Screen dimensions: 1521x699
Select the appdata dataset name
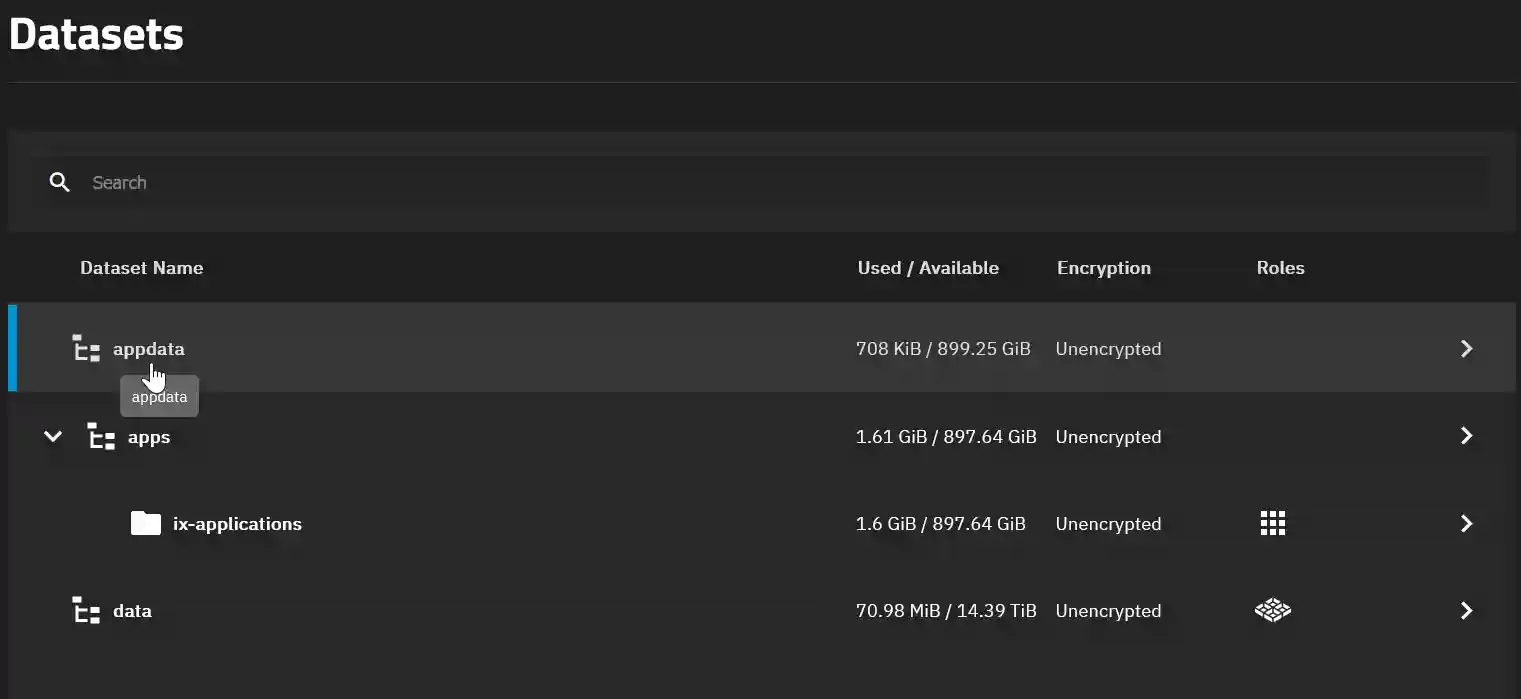click(148, 348)
